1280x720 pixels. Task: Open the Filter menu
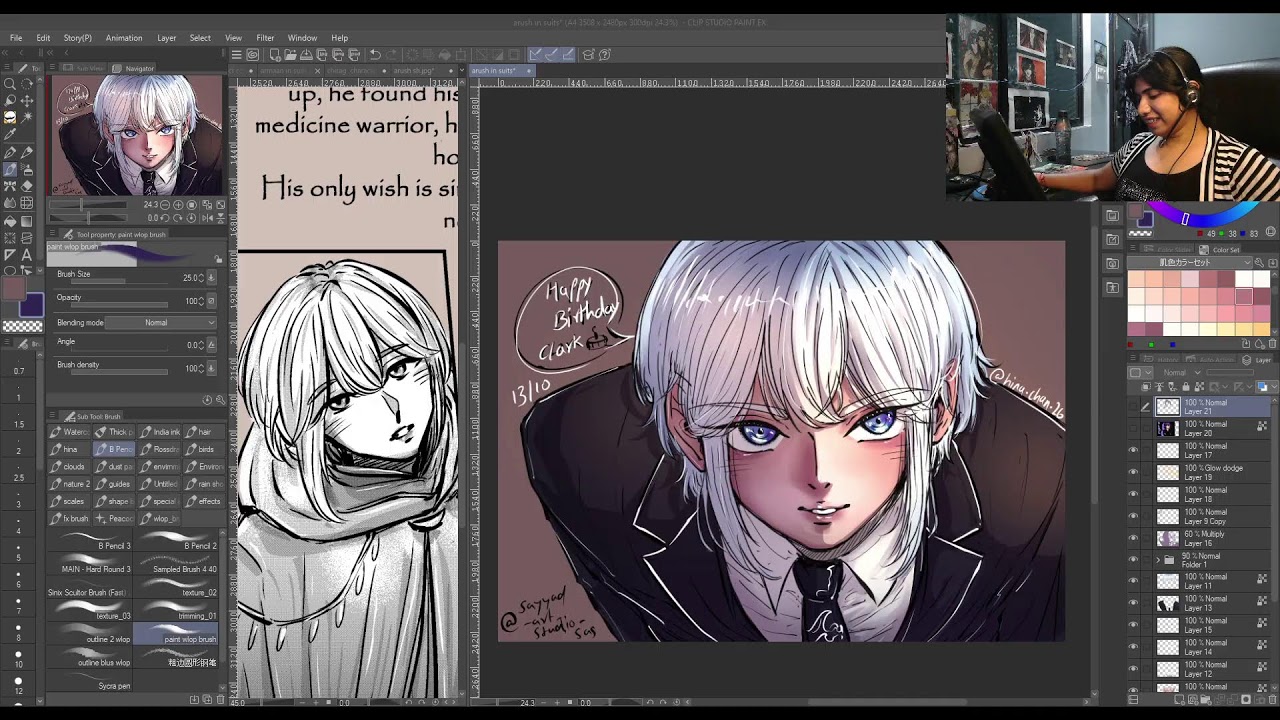click(265, 38)
